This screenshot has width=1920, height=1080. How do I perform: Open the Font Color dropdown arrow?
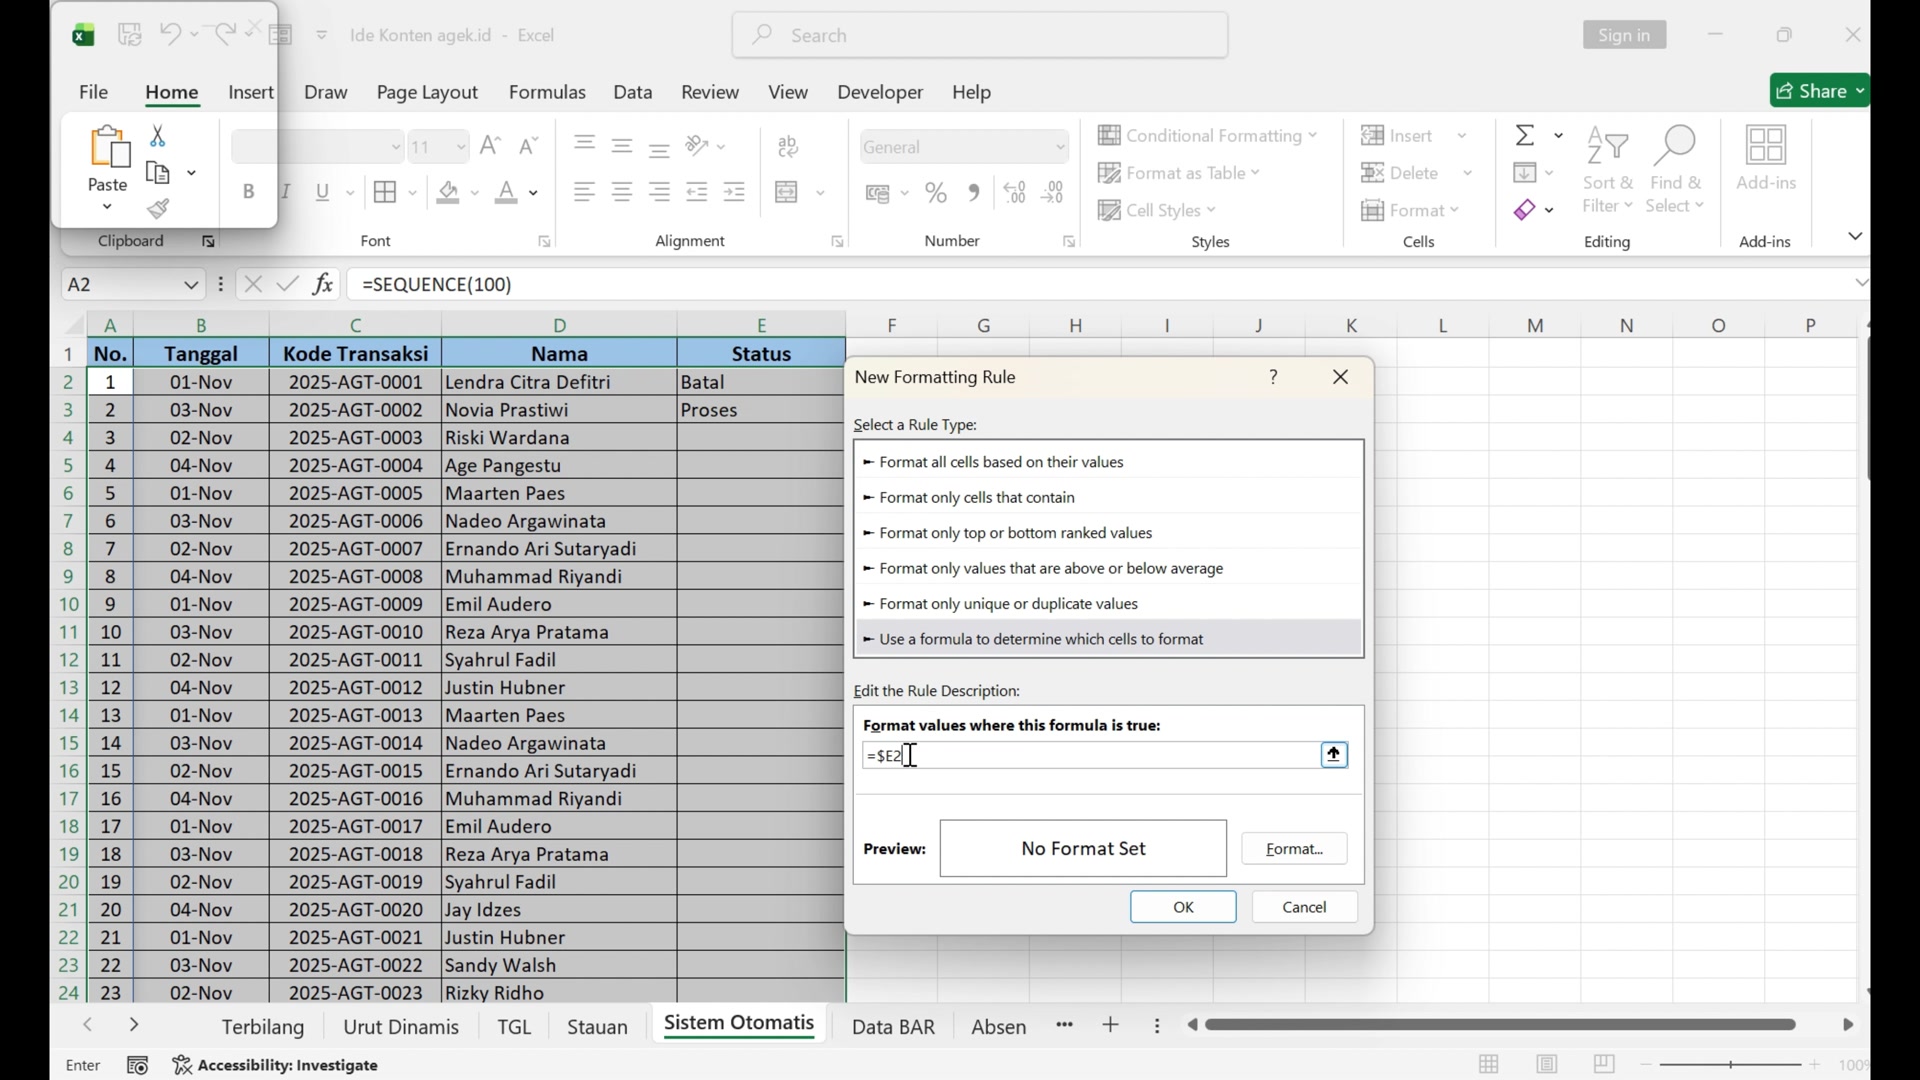[534, 193]
